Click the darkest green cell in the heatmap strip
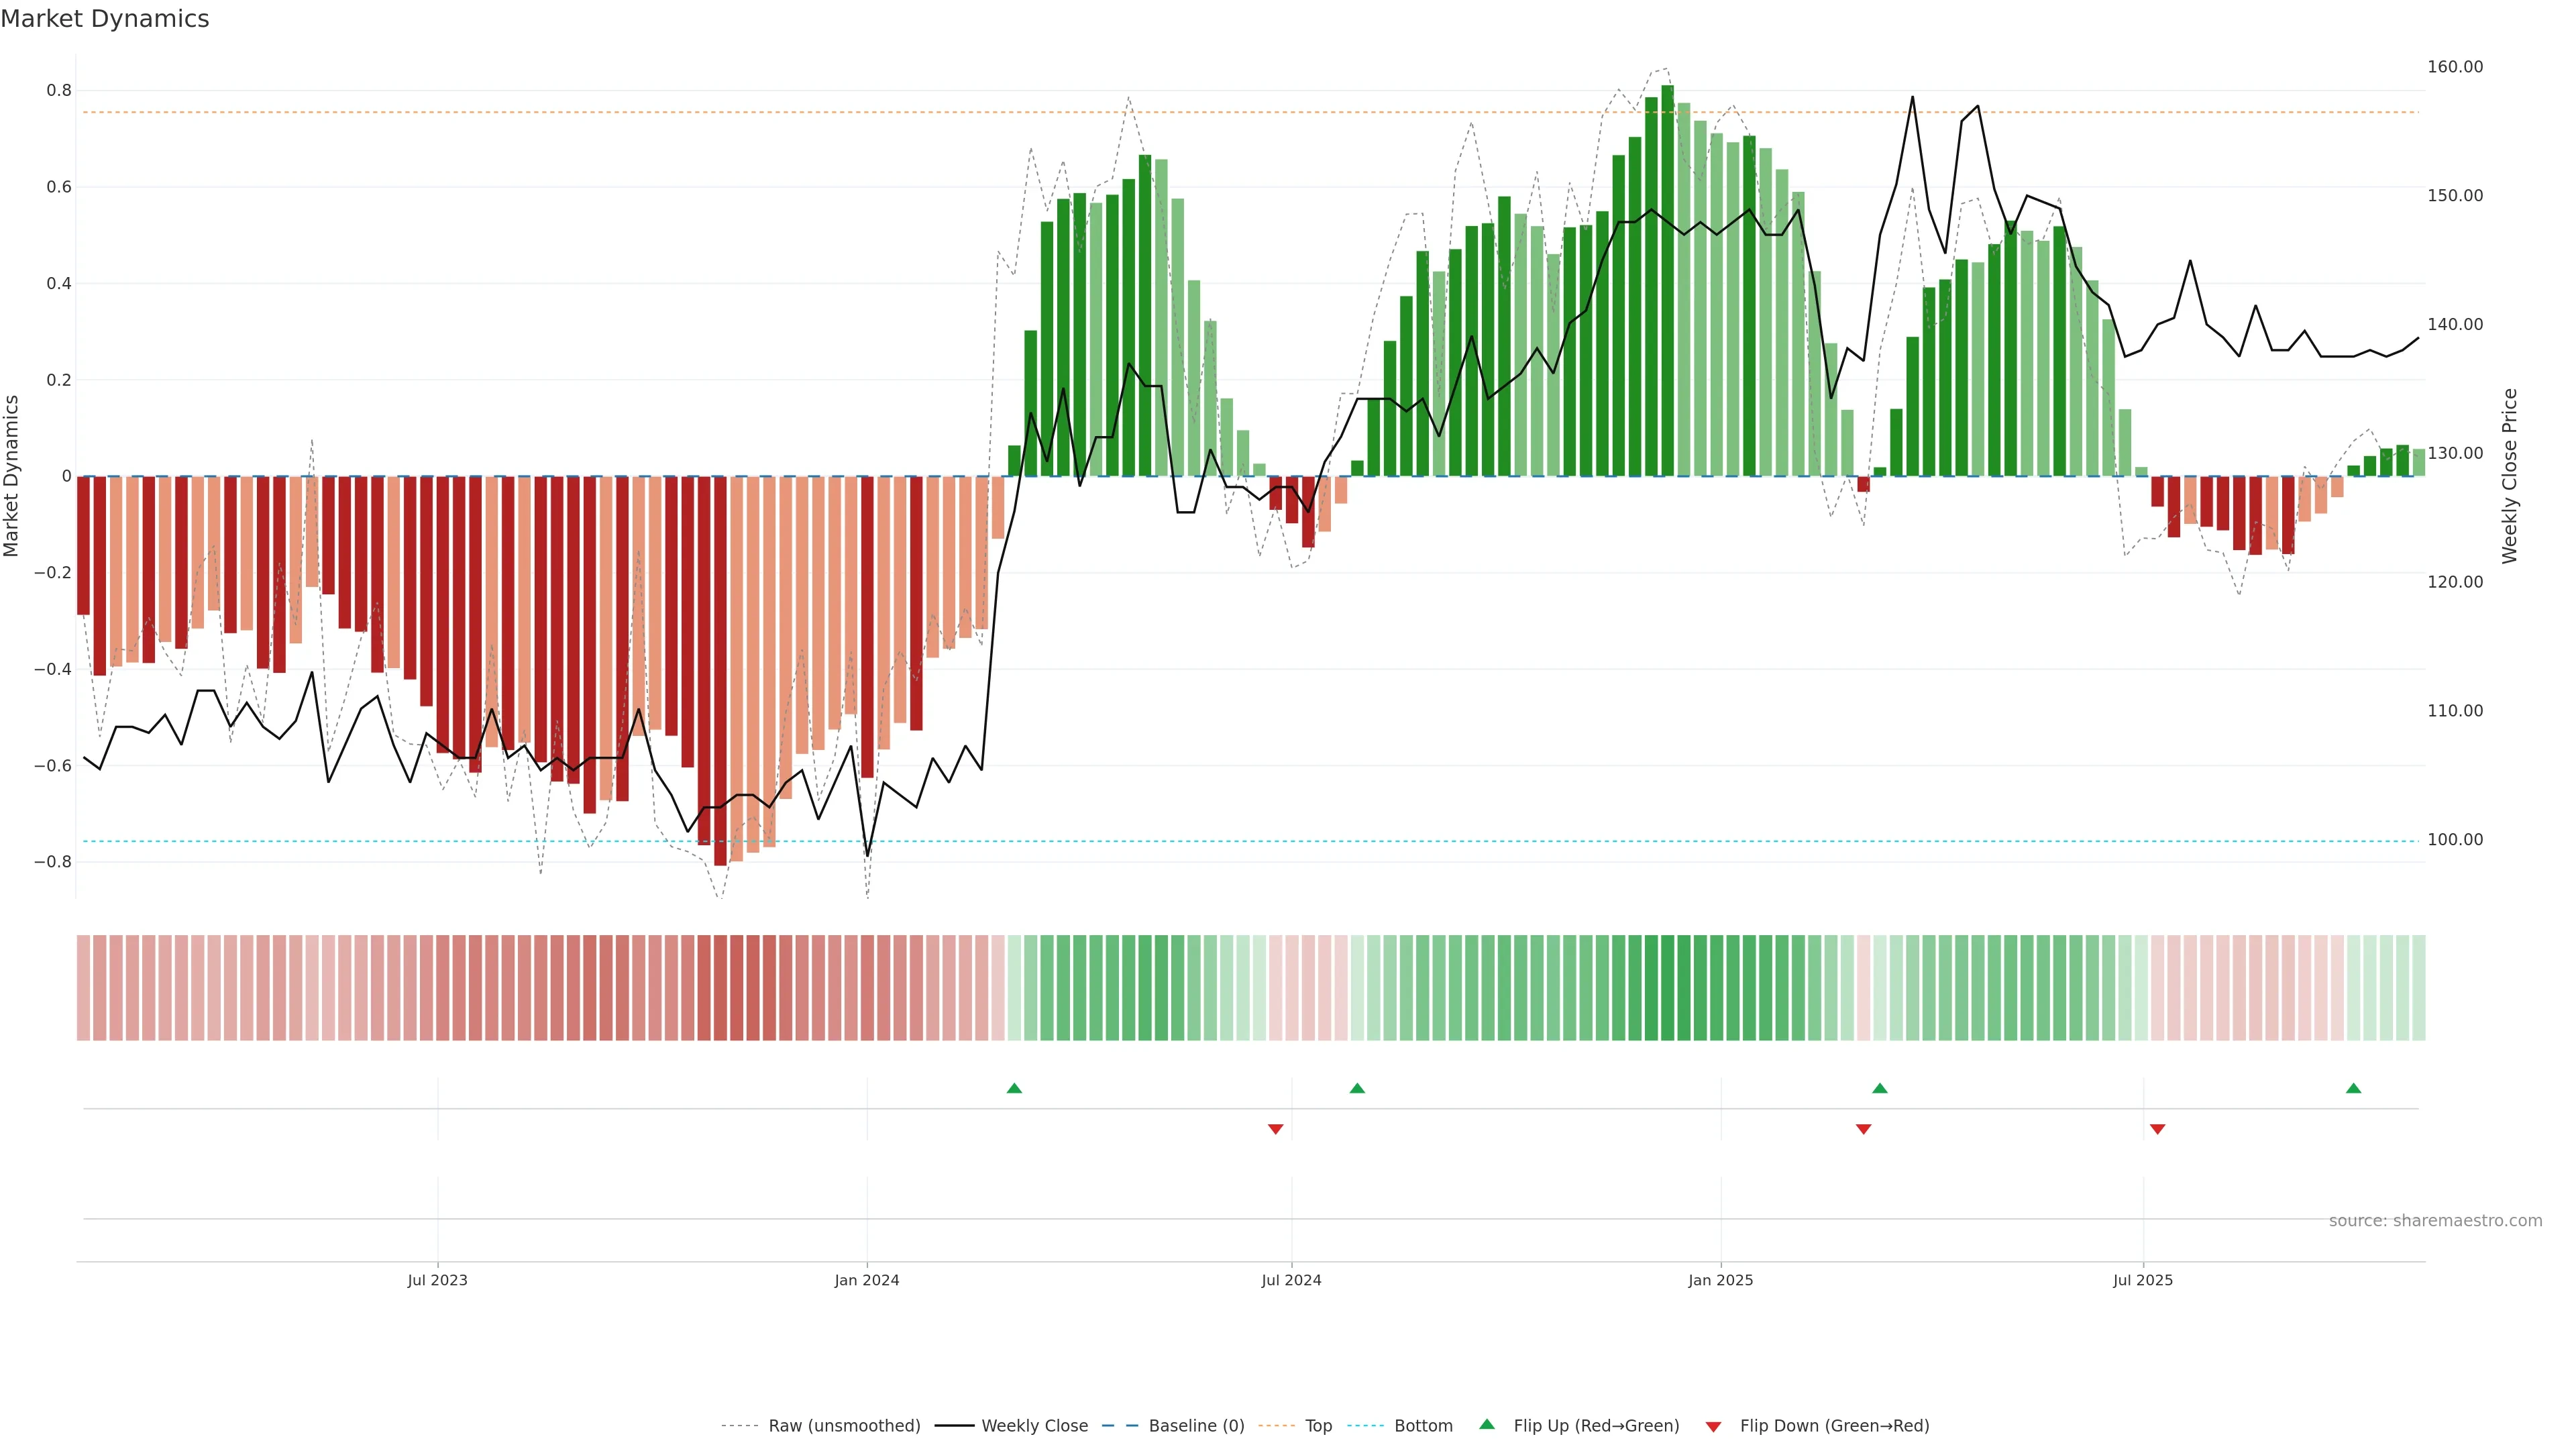 [x=1667, y=988]
